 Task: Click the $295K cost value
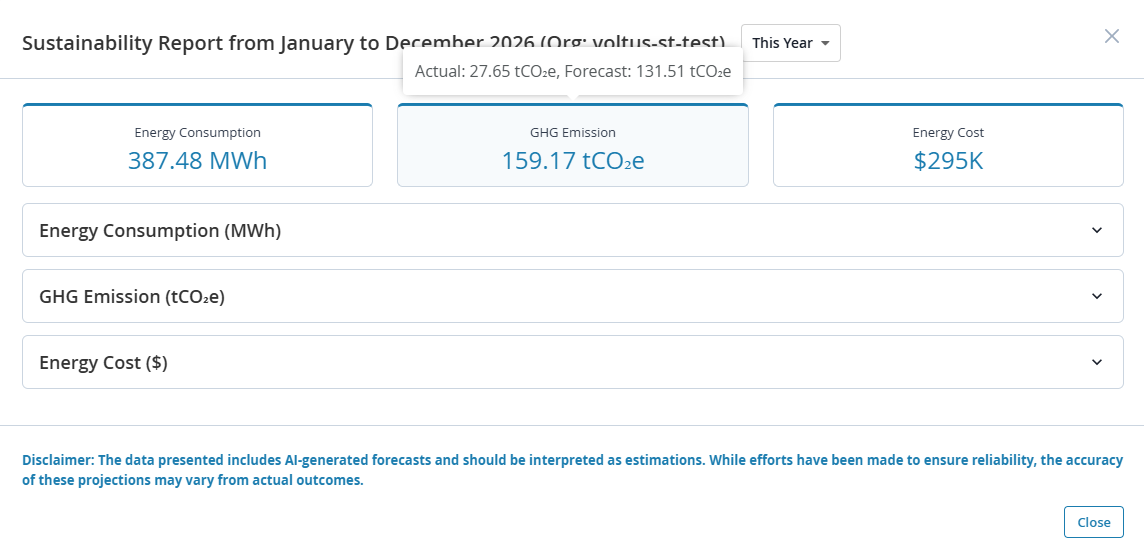[x=948, y=160]
